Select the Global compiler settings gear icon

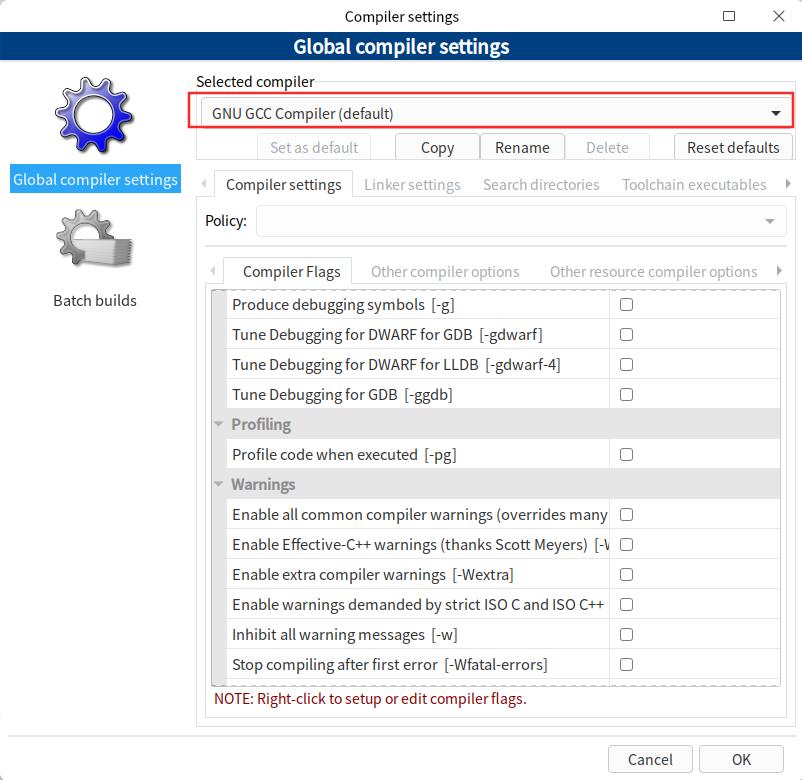click(94, 115)
